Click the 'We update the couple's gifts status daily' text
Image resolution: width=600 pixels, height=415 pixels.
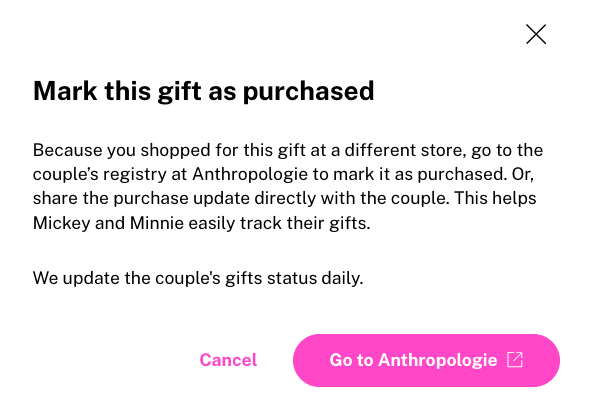pos(198,278)
